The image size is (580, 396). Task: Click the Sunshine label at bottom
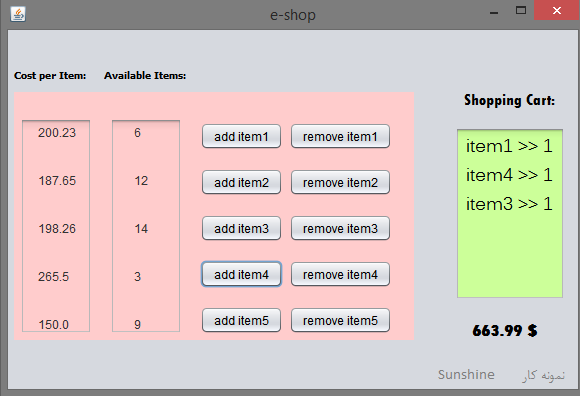(466, 375)
